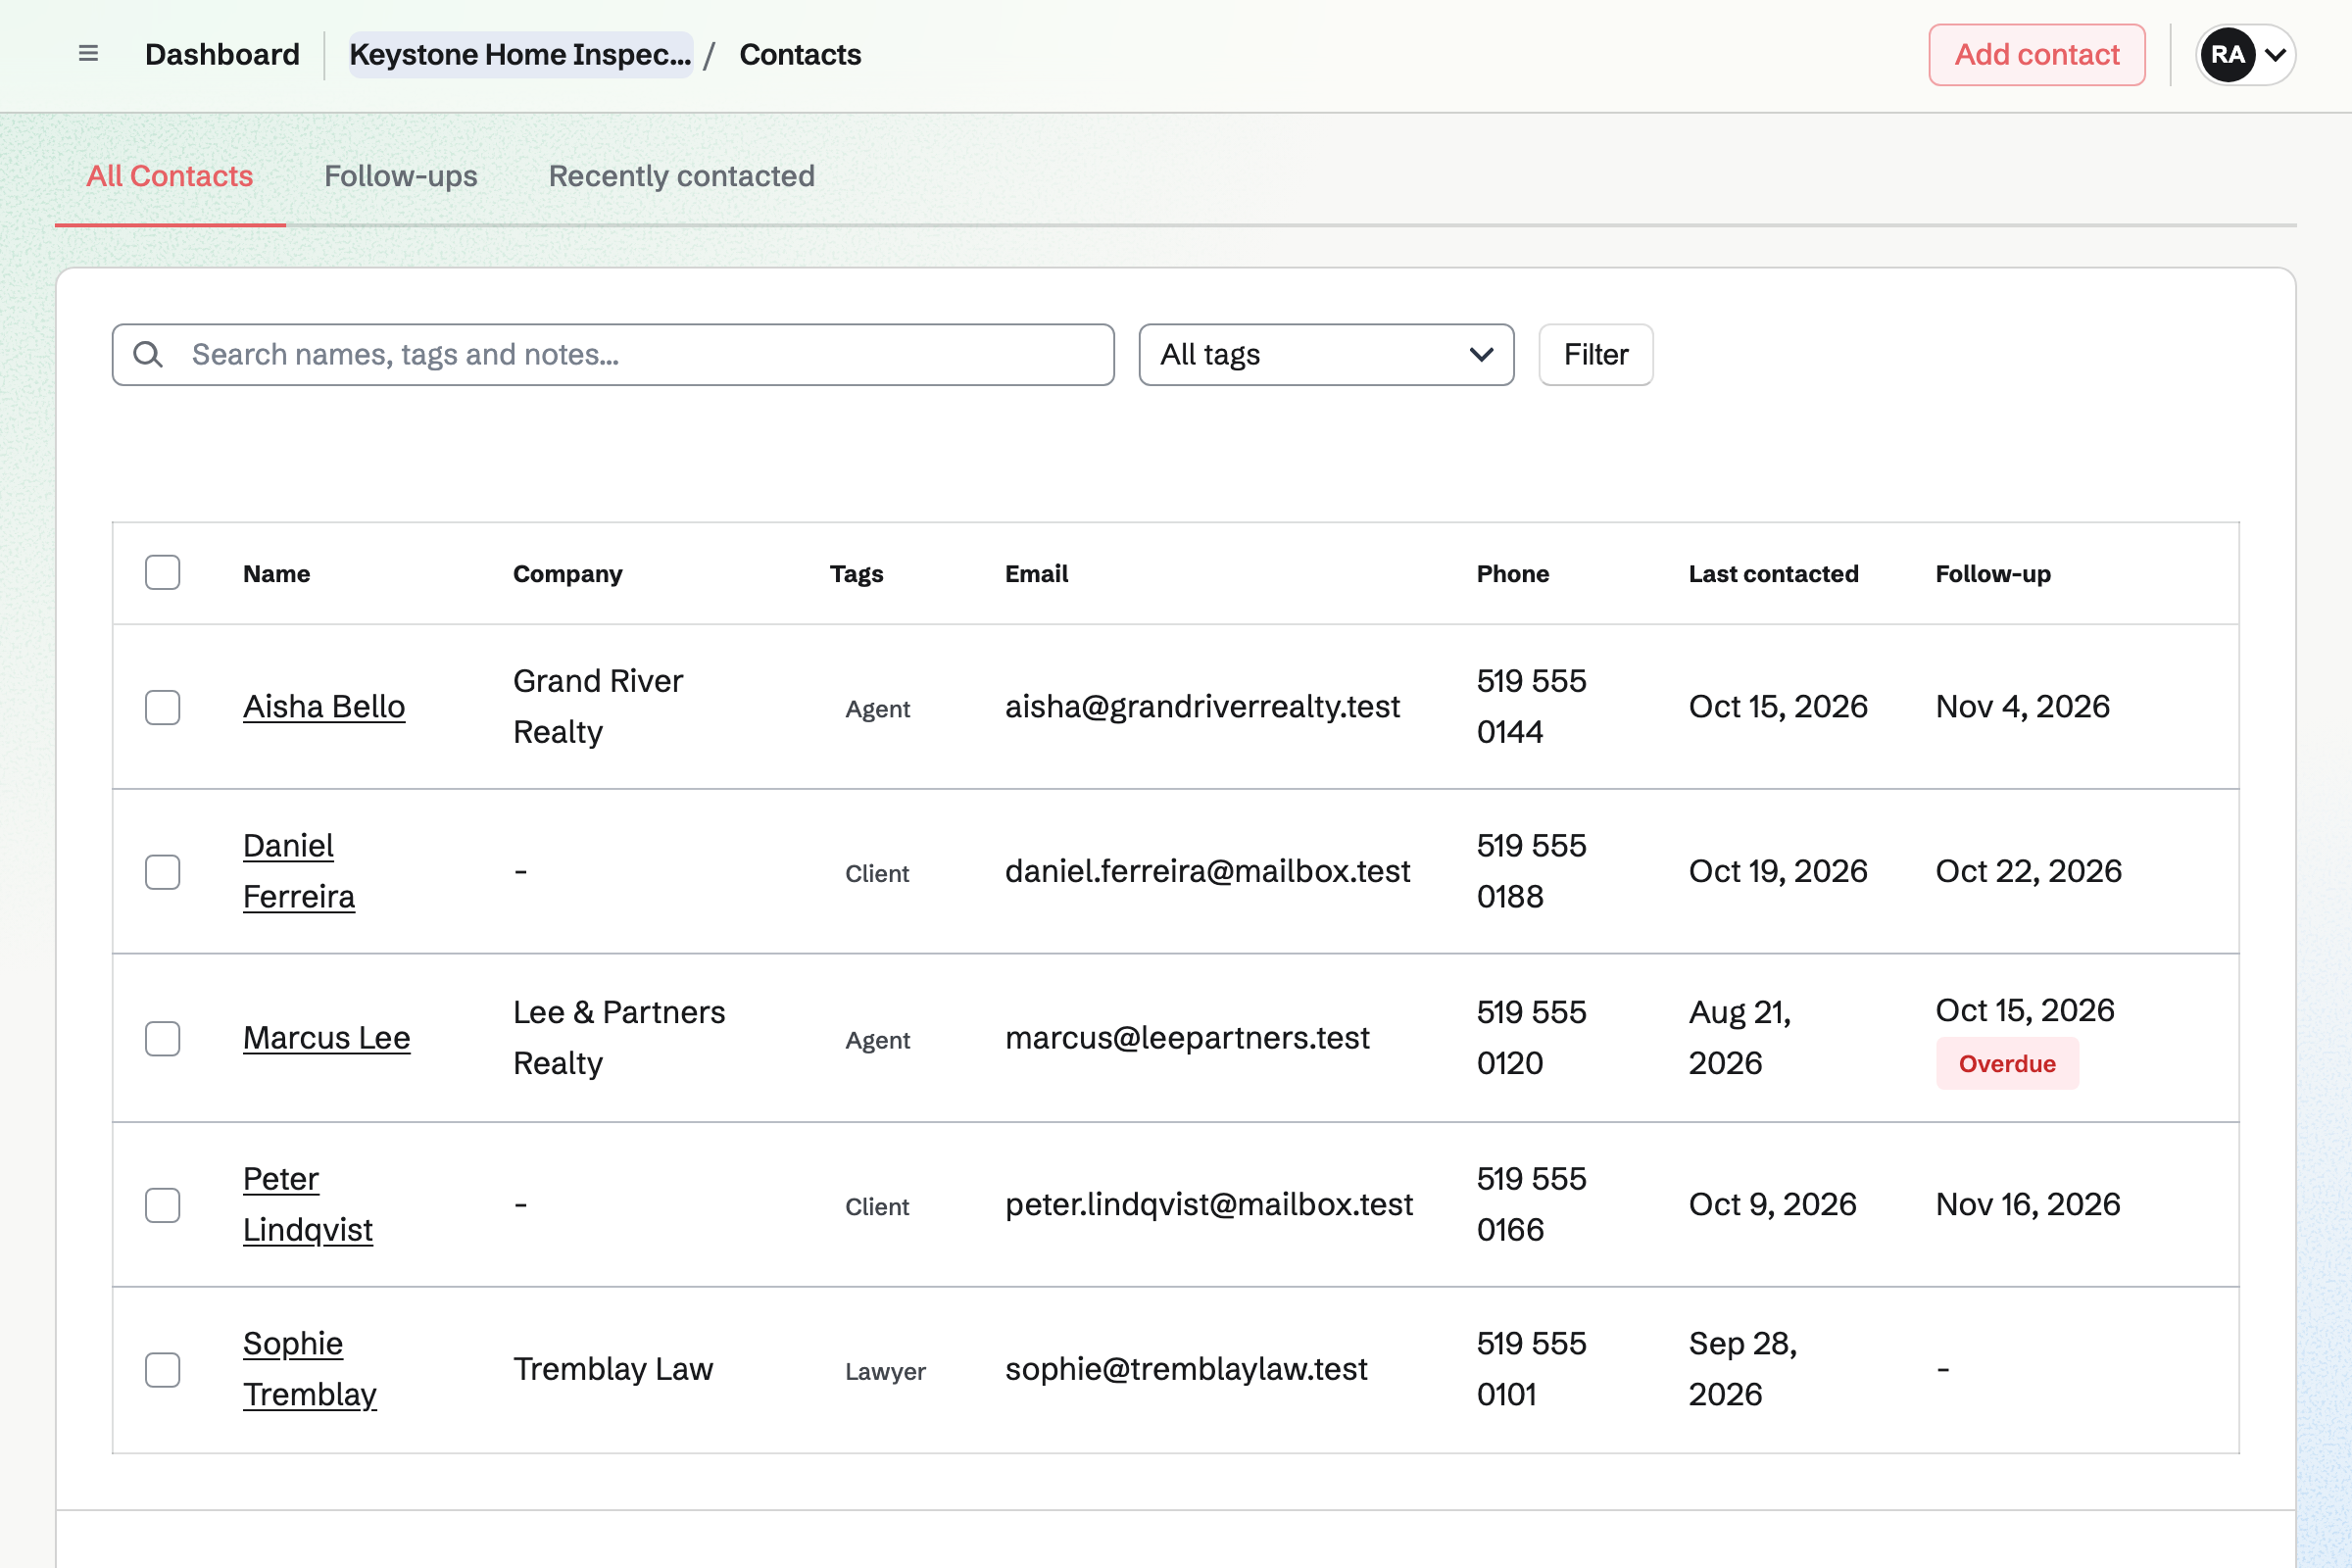This screenshot has width=2352, height=1568.
Task: Click the Company column header
Action: point(568,574)
